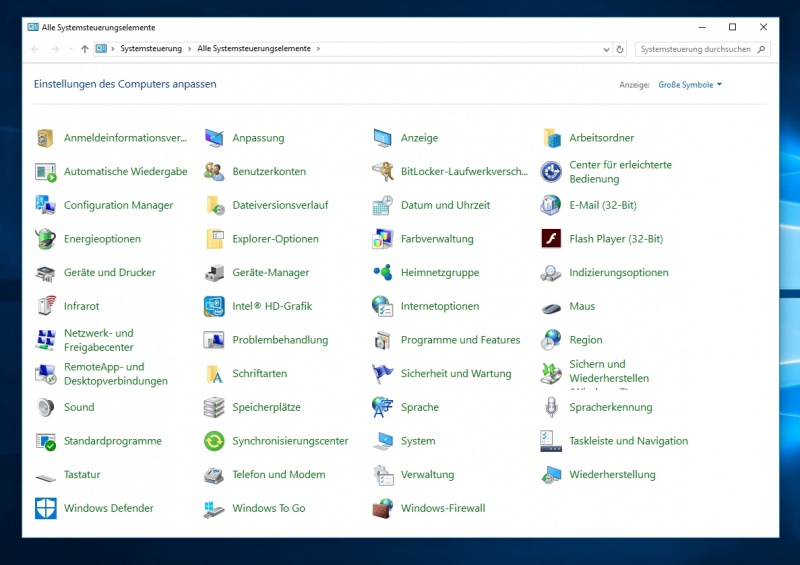Click the E-Mail (32-Bit) icon
Screen dimensions: 800x565
551,205
